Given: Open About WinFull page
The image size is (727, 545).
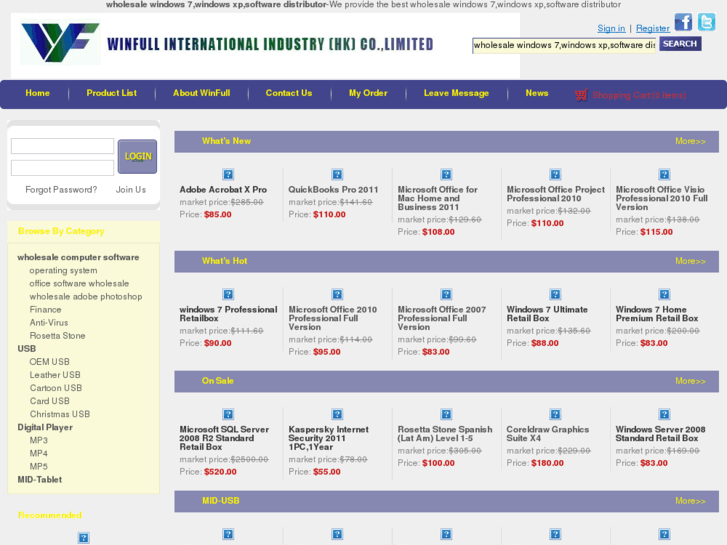Looking at the screenshot, I should 201,93.
